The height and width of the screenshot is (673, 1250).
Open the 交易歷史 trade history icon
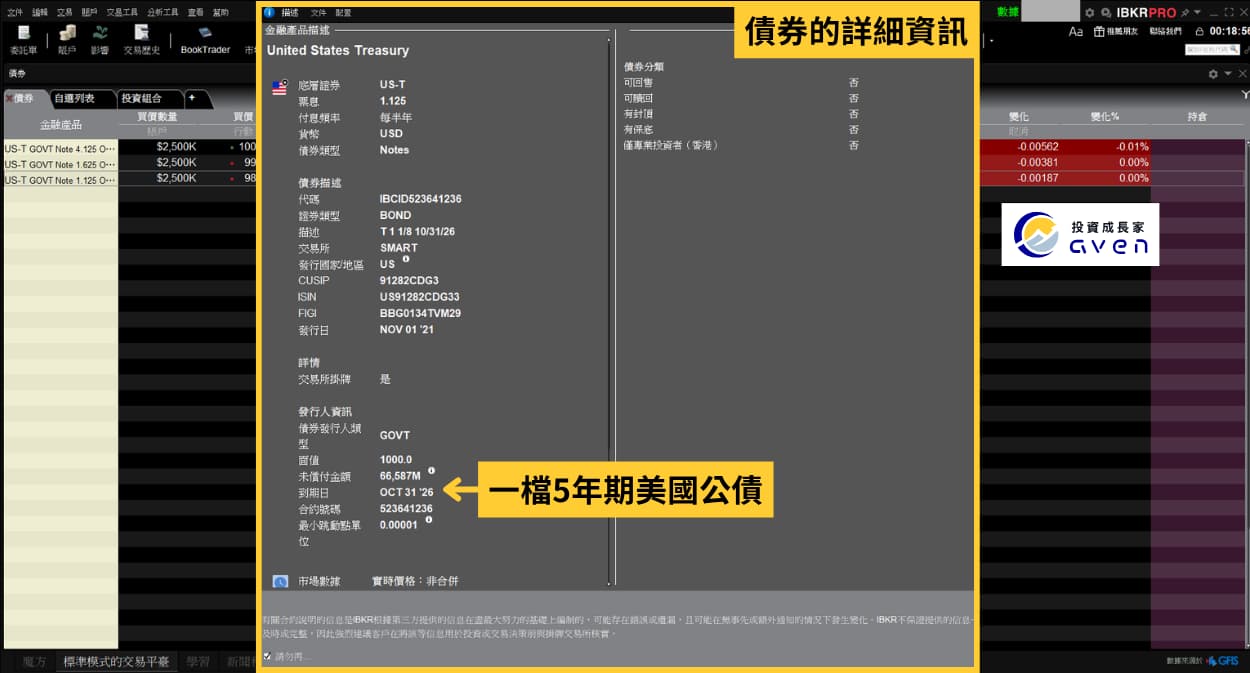point(141,39)
